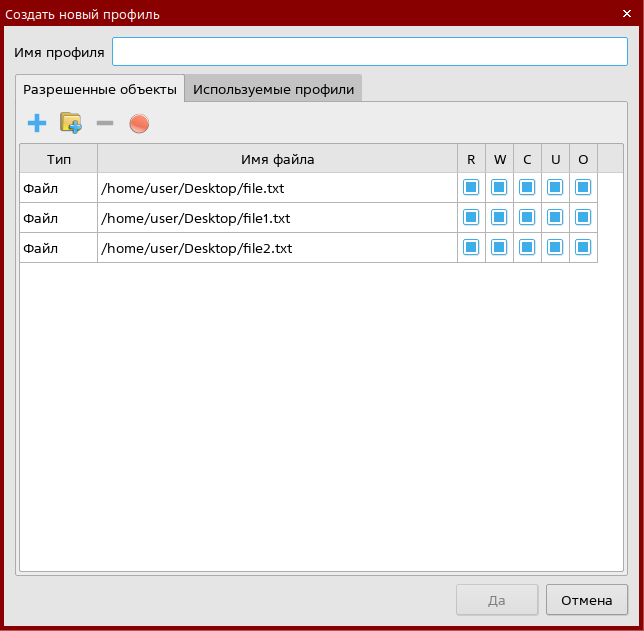Select the /home/user/Desktop/file2.txt path cell
The width and height of the screenshot is (644, 631).
pyautogui.click(x=276, y=248)
